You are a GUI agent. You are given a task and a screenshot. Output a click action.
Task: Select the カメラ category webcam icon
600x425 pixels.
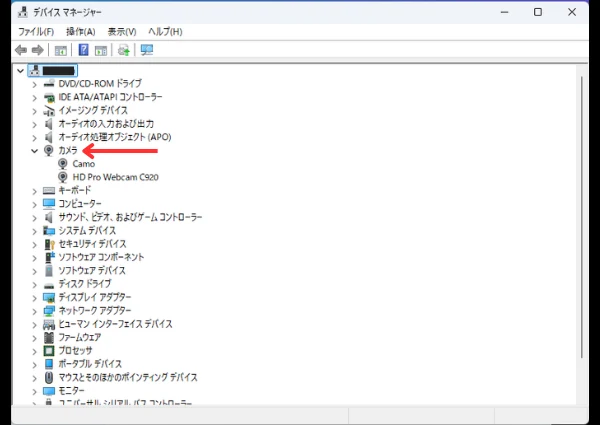pos(49,150)
